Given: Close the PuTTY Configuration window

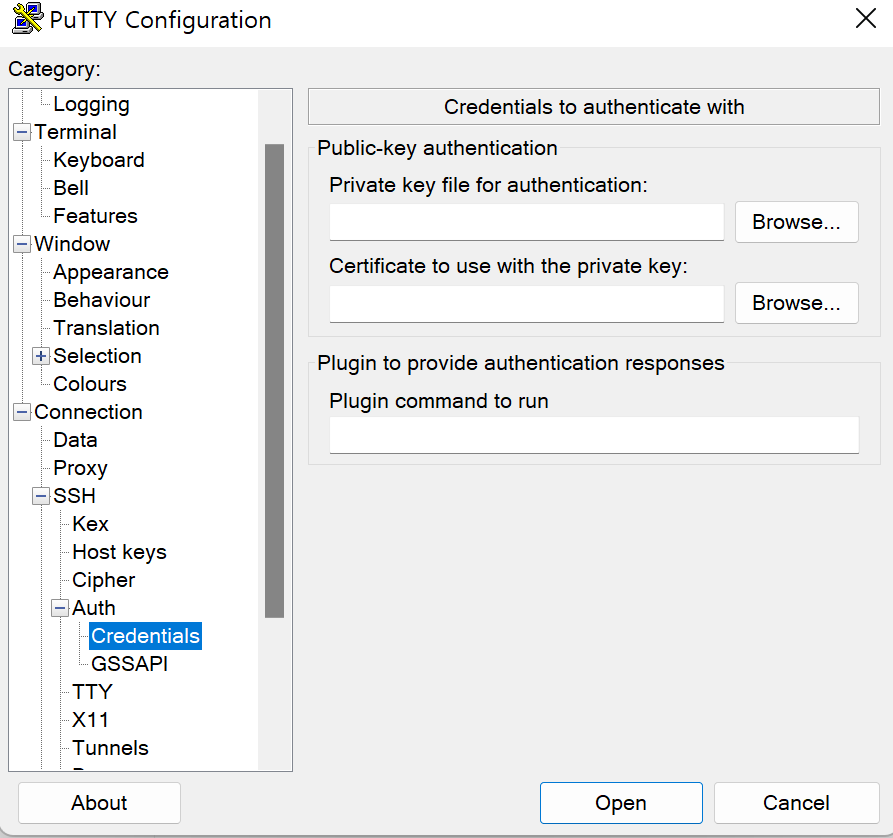Looking at the screenshot, I should click(x=866, y=18).
